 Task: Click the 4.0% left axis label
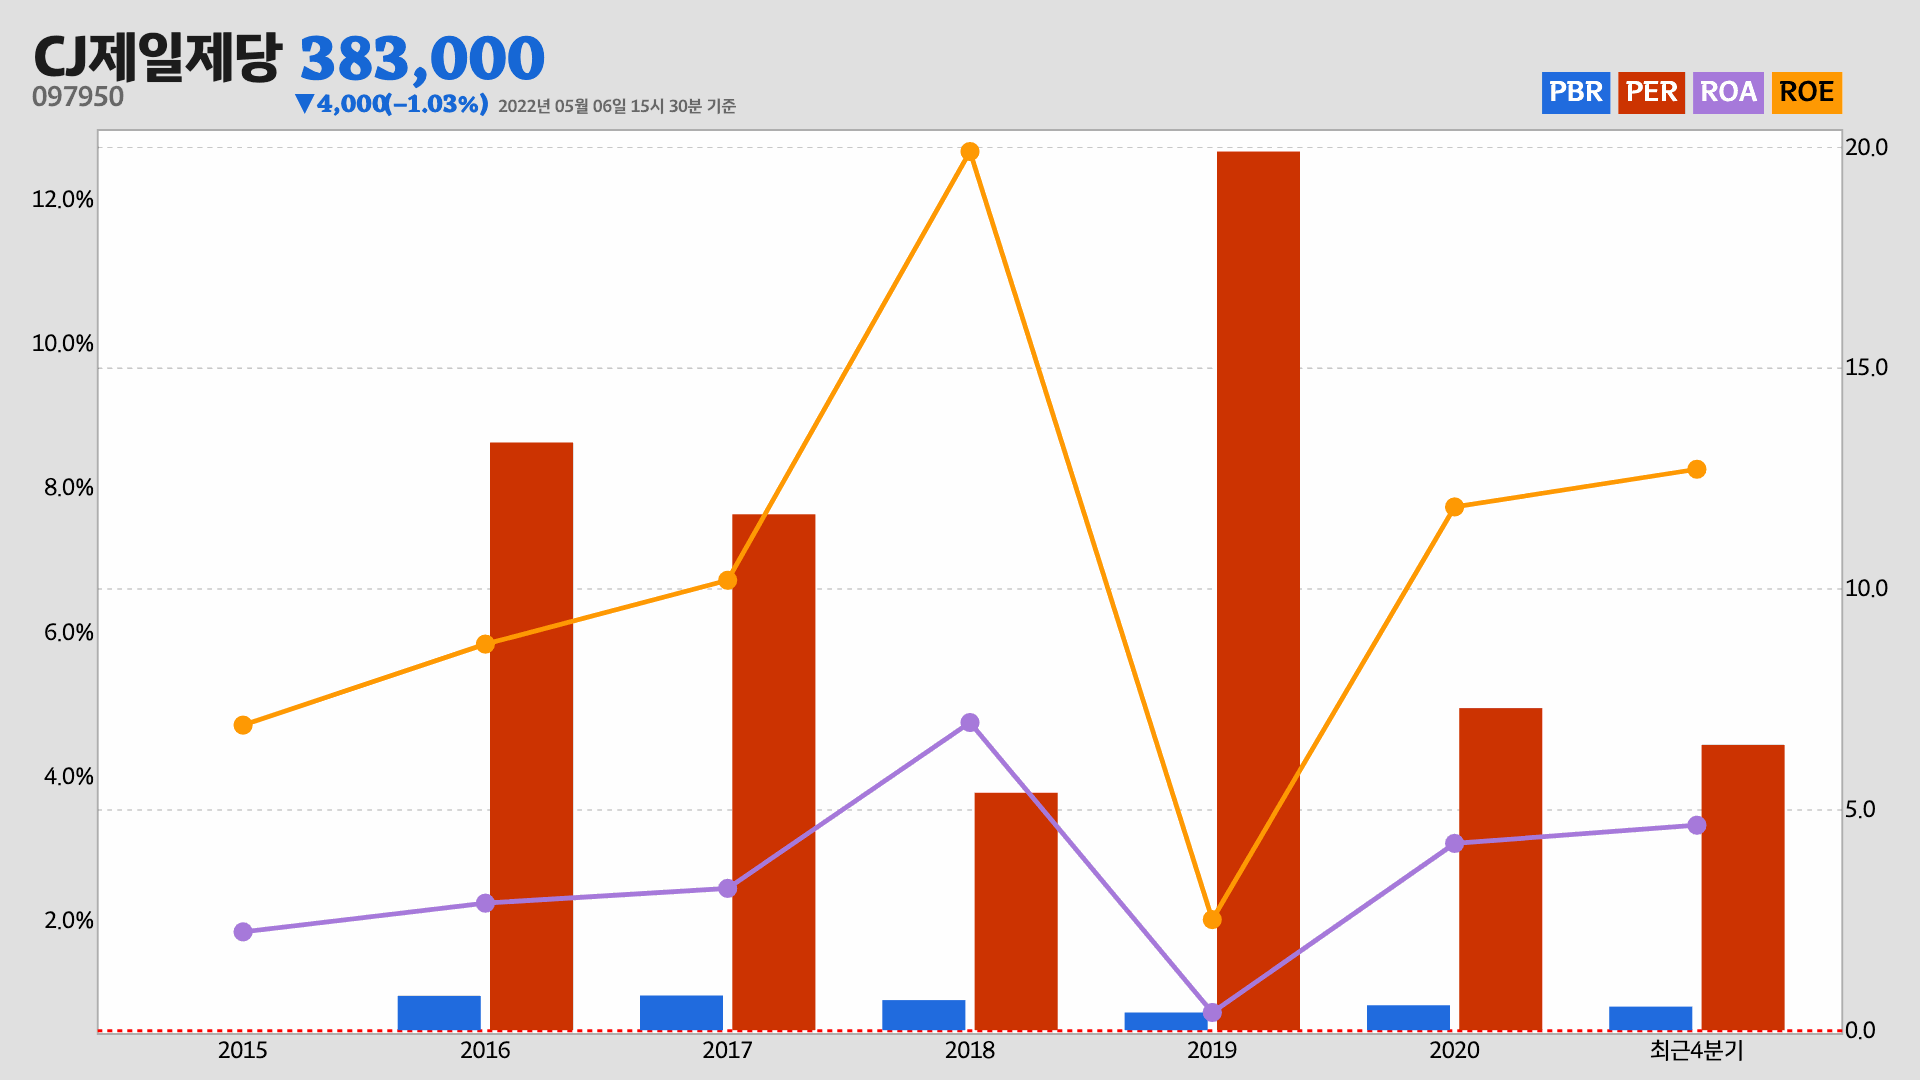[69, 776]
